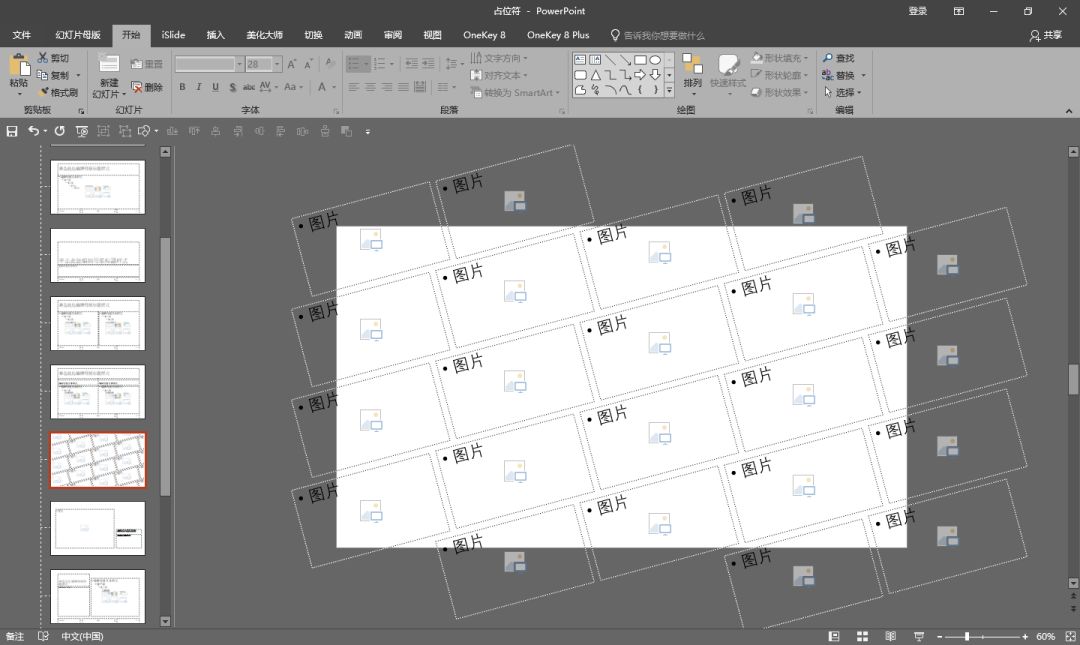Click the 格式刷 format painter button
The image size is (1080, 645).
click(59, 92)
